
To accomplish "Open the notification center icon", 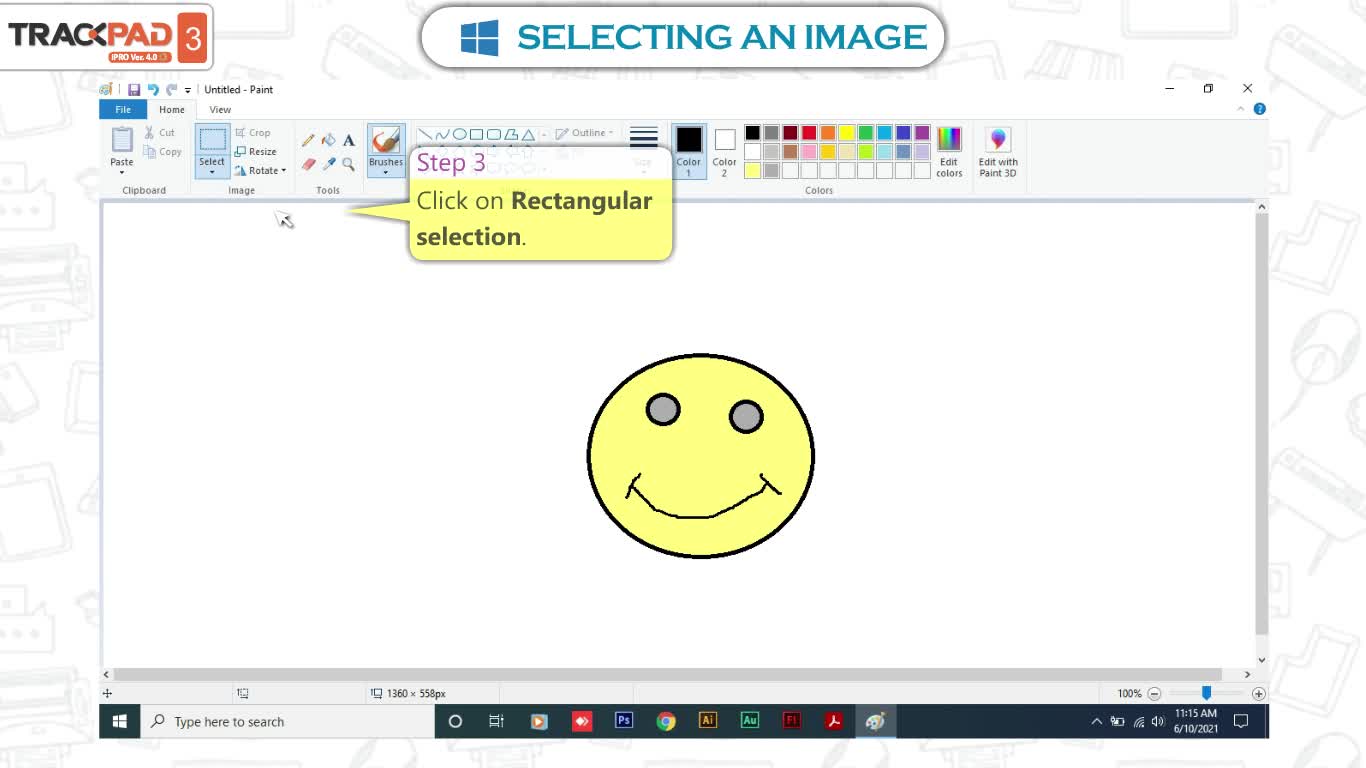I will [1241, 721].
